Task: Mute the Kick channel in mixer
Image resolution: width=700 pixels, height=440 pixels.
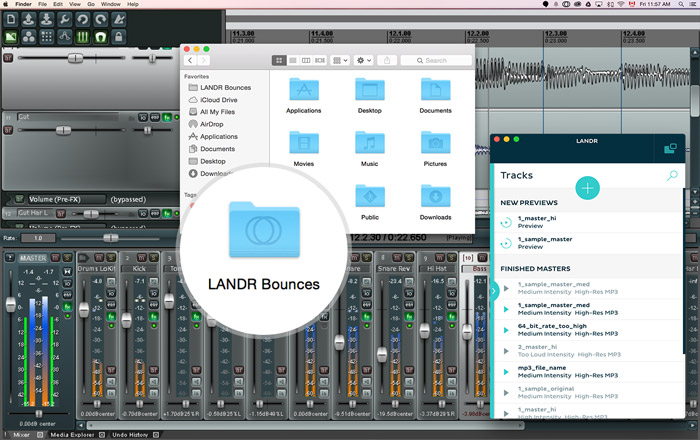Action: pos(142,258)
